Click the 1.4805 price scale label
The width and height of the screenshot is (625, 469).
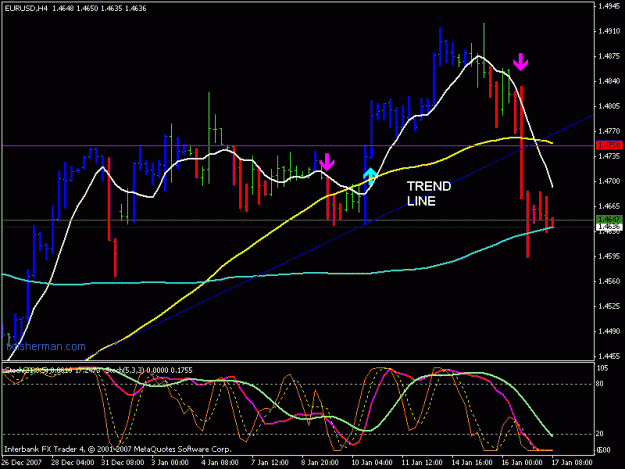click(x=609, y=106)
